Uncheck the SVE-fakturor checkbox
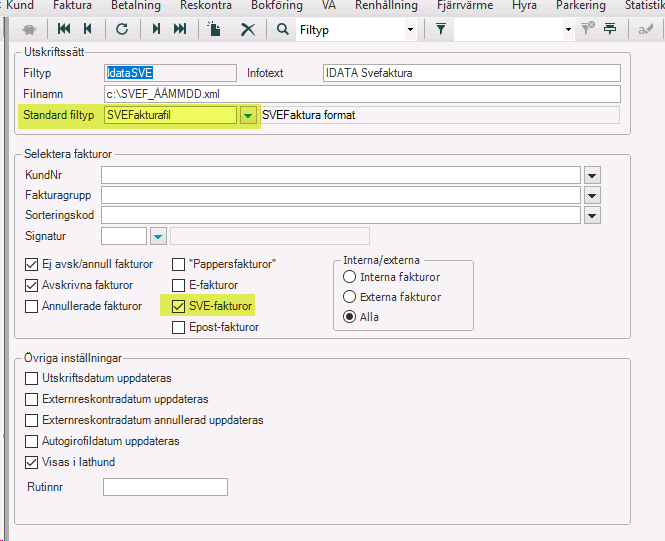 pyautogui.click(x=179, y=306)
